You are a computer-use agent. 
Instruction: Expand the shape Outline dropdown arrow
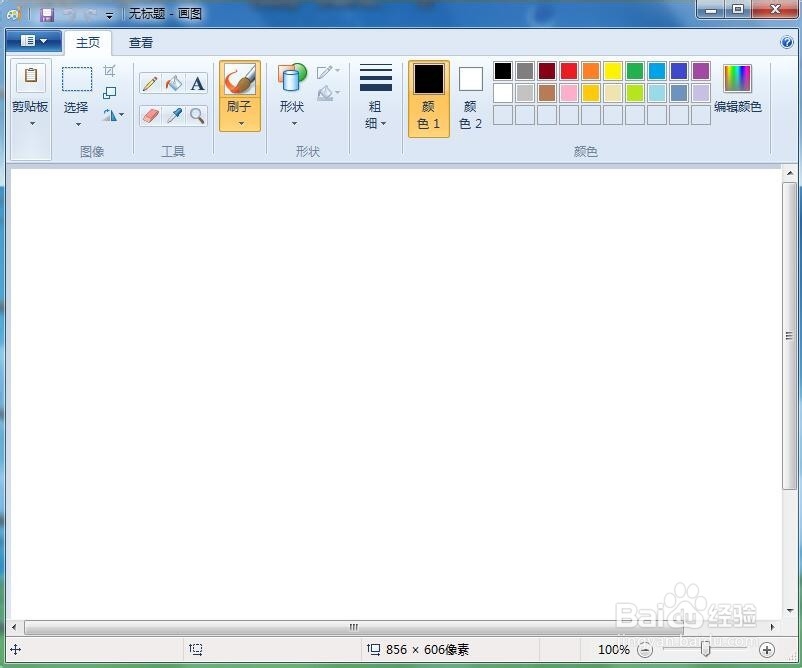tap(338, 71)
